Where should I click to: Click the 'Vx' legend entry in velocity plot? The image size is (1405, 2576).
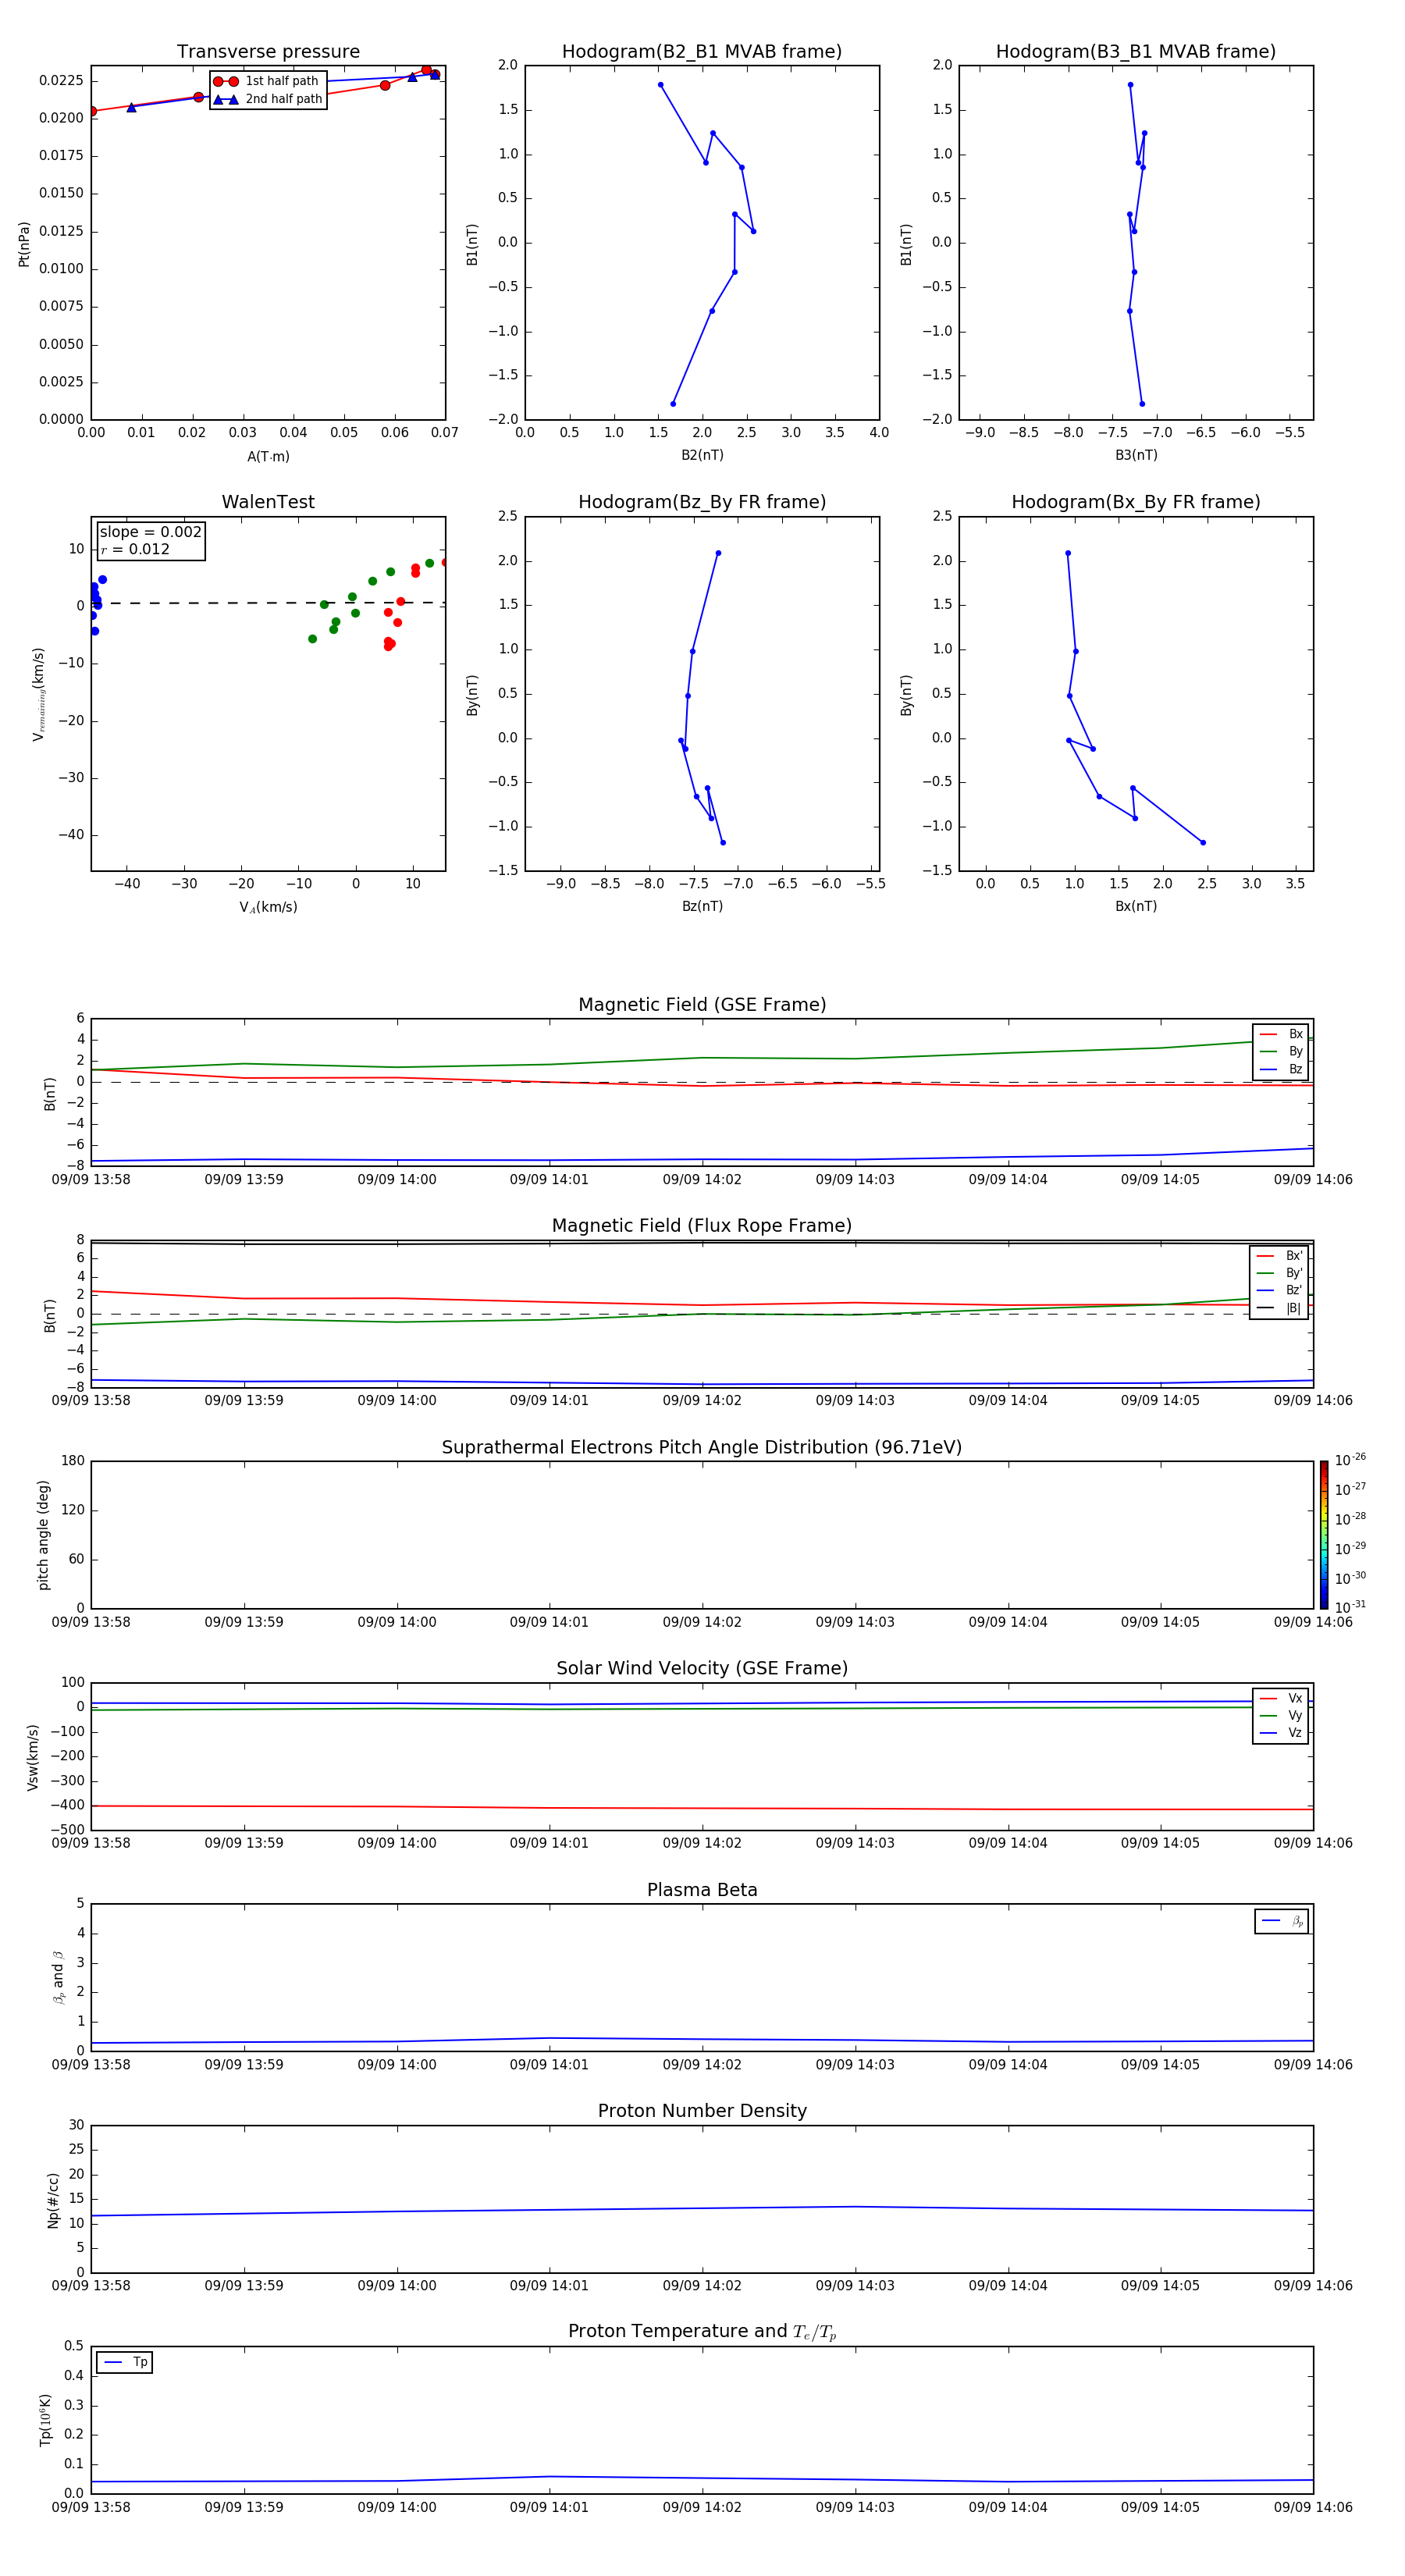click(1281, 1699)
